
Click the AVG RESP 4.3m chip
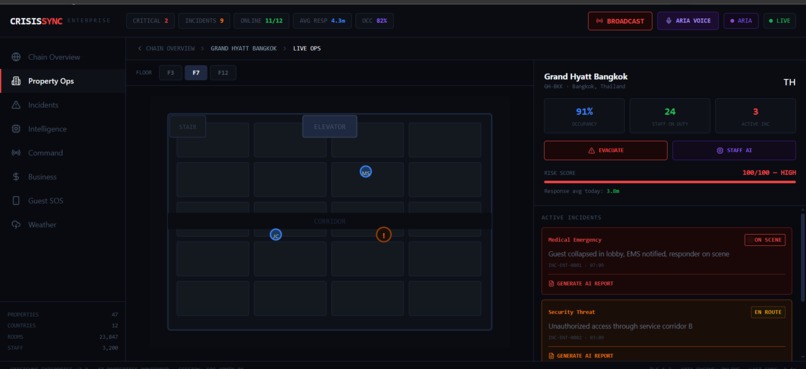[322, 21]
